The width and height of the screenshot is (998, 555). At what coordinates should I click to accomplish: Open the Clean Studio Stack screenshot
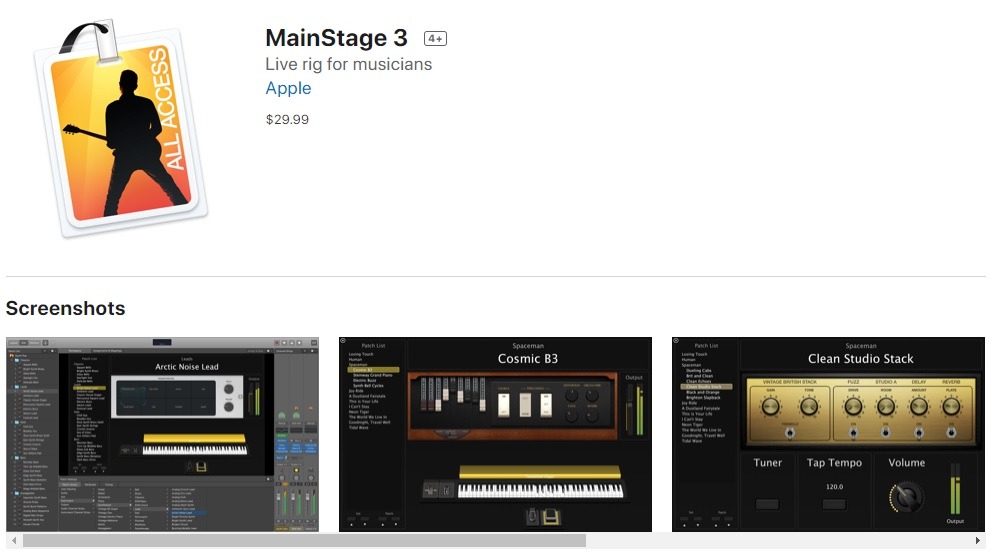[828, 434]
